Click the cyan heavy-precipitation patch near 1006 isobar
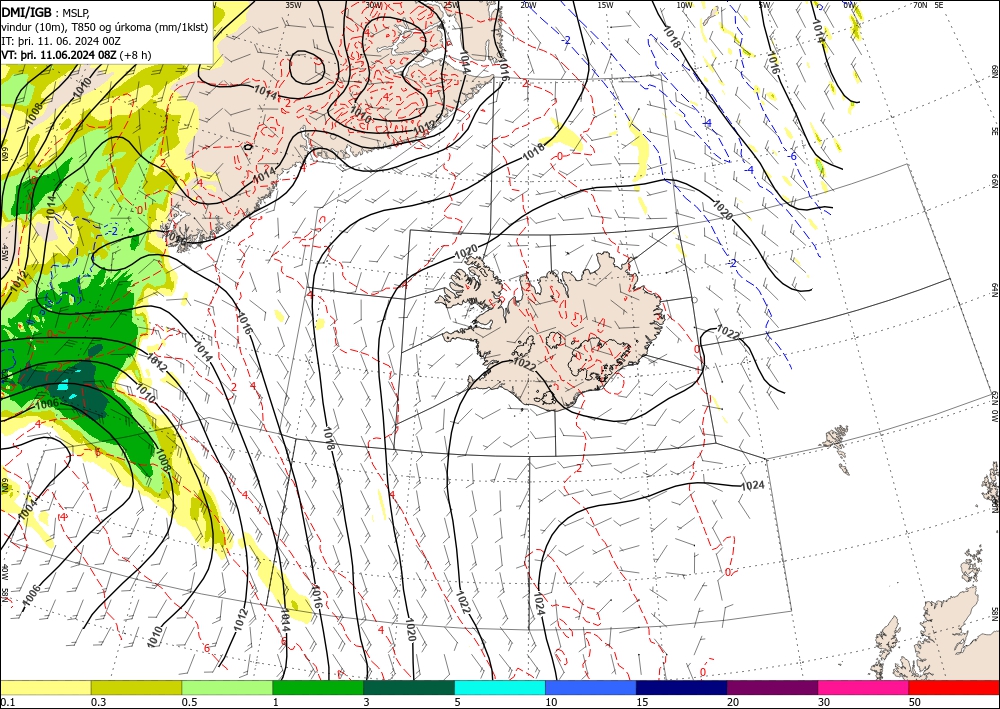This screenshot has height=709, width=1000. [x=62, y=387]
